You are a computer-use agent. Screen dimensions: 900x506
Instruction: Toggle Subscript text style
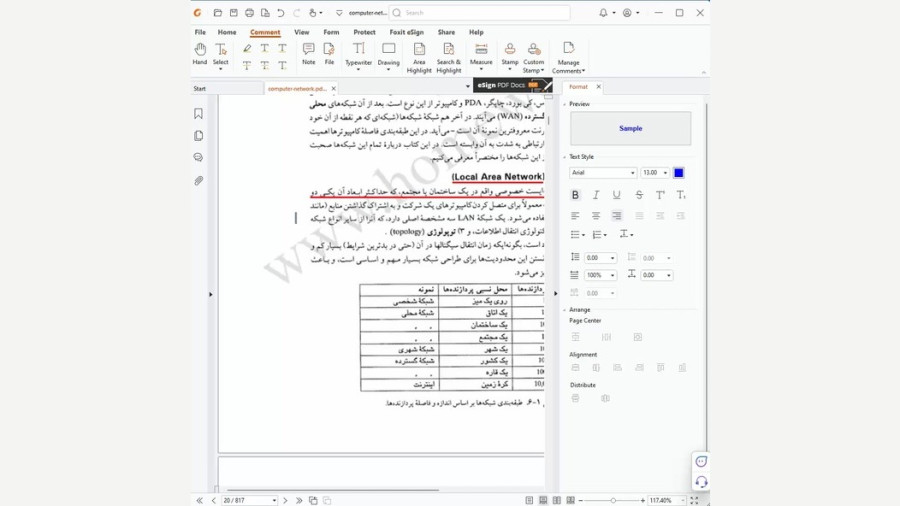point(681,195)
